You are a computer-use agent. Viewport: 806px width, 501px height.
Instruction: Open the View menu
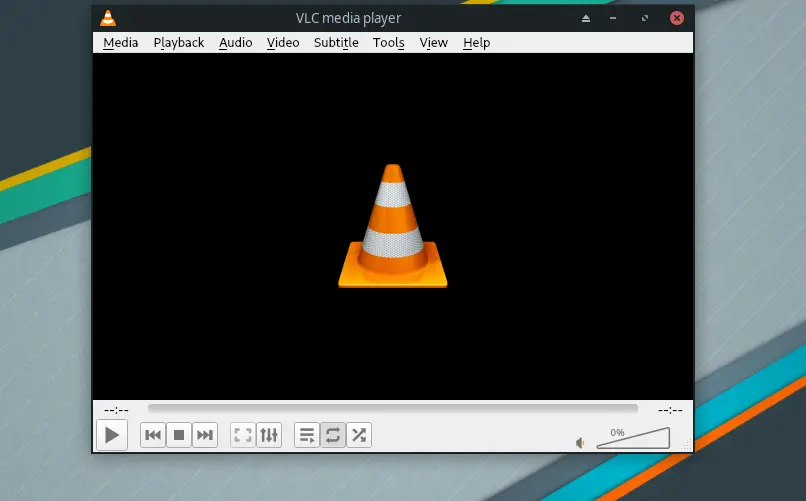point(433,43)
